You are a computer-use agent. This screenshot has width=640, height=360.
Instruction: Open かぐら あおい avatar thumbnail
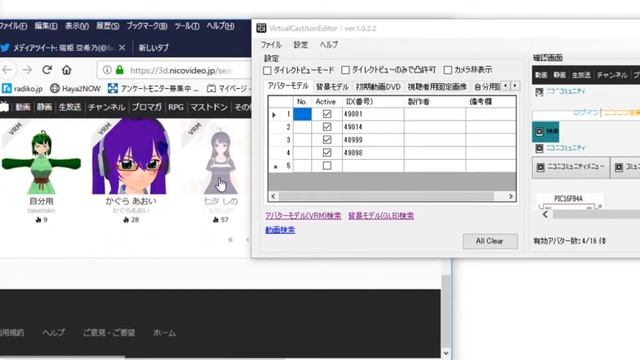131,156
